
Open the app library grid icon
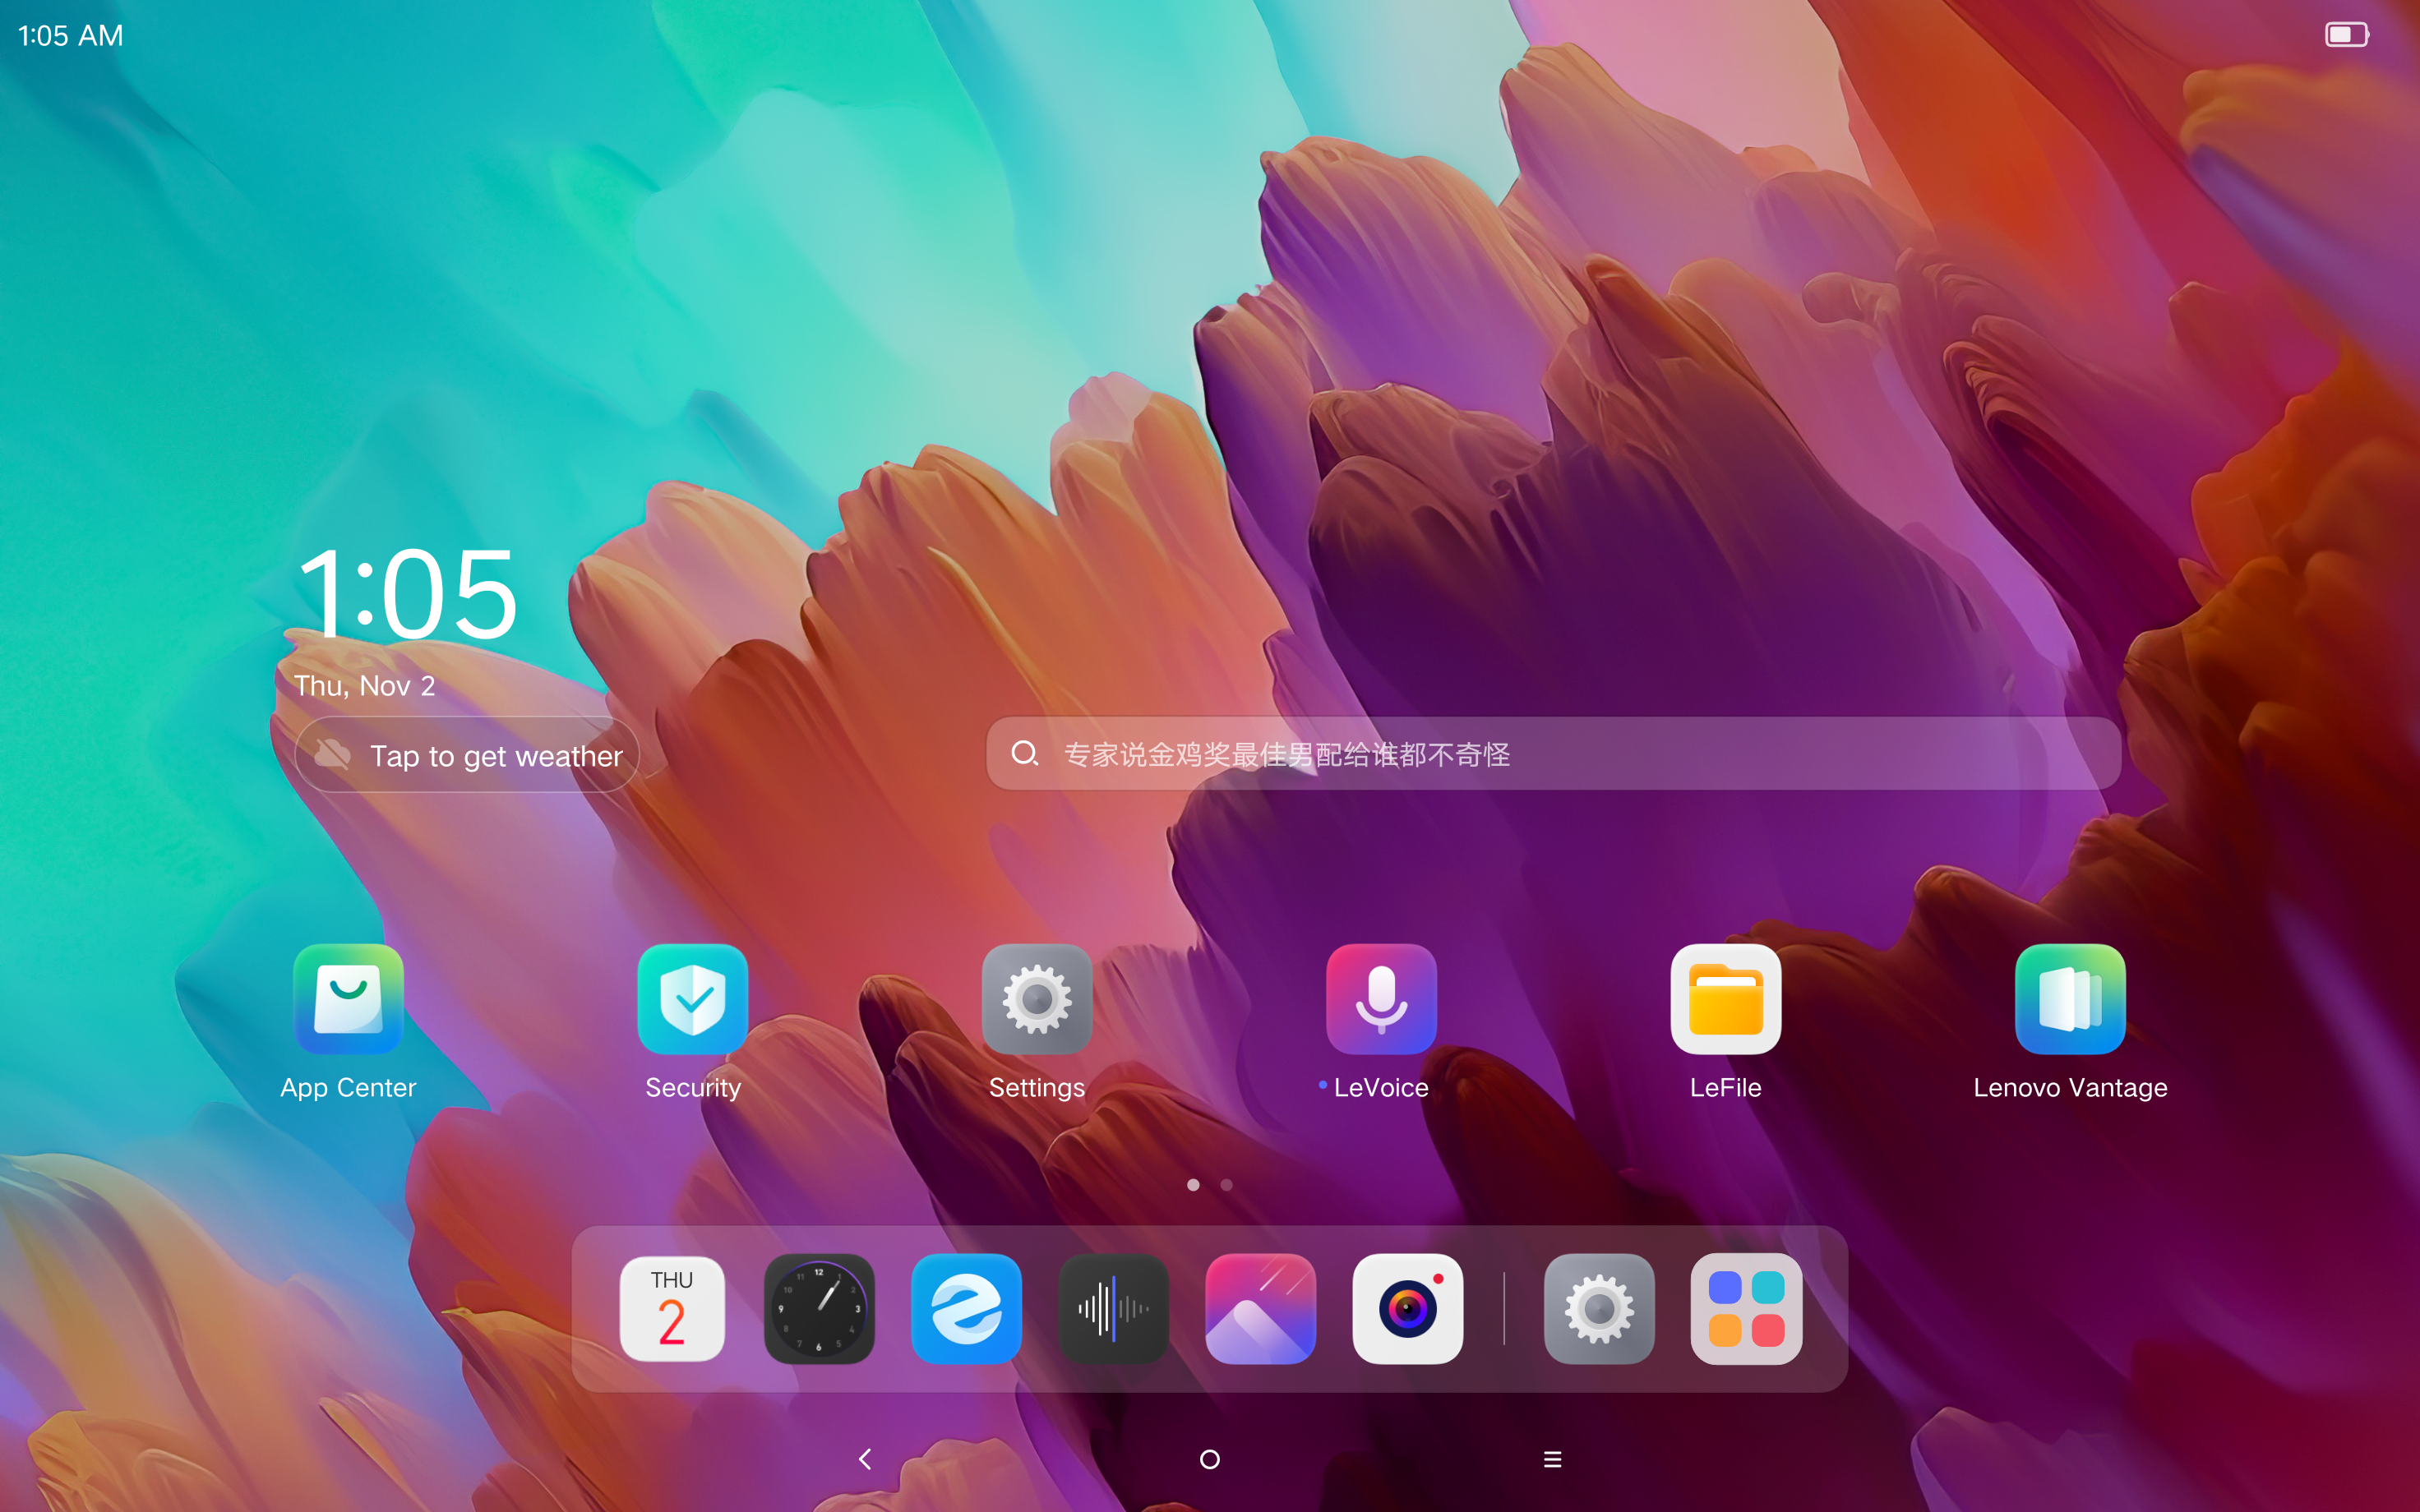click(x=1746, y=1308)
